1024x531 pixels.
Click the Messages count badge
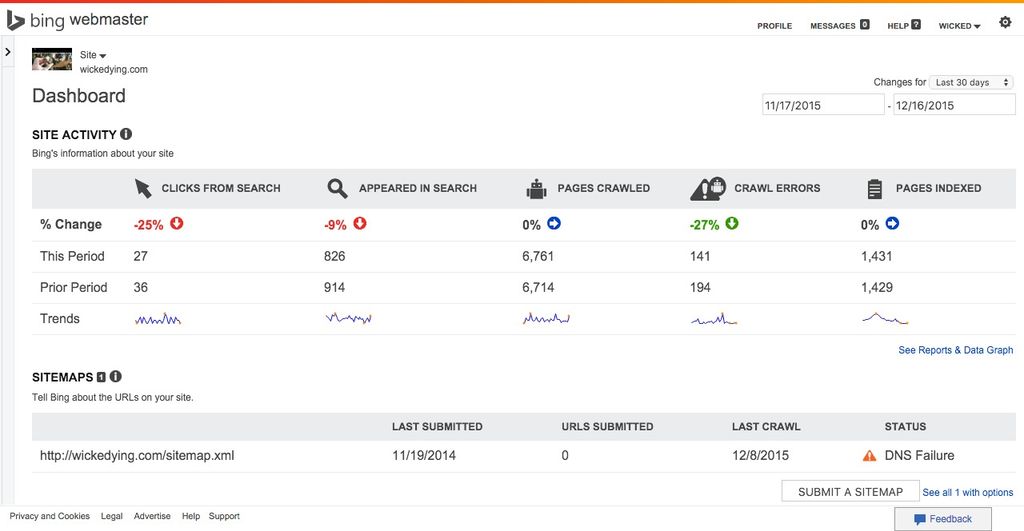point(865,24)
